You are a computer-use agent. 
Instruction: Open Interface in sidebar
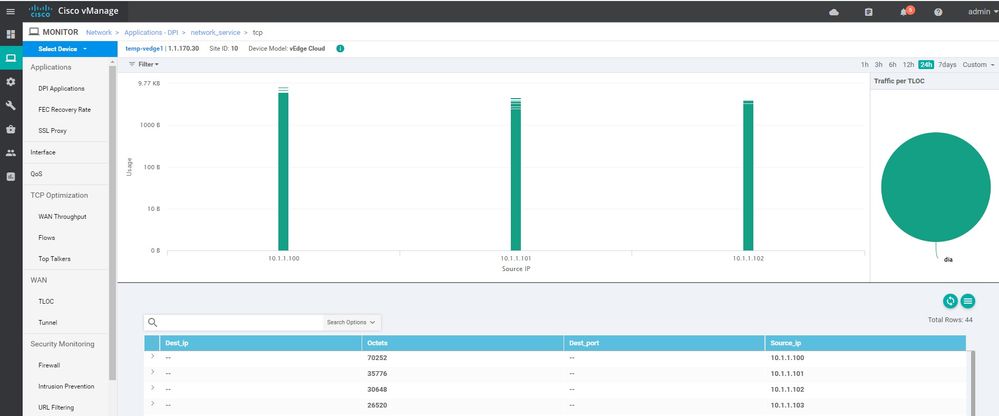point(43,152)
